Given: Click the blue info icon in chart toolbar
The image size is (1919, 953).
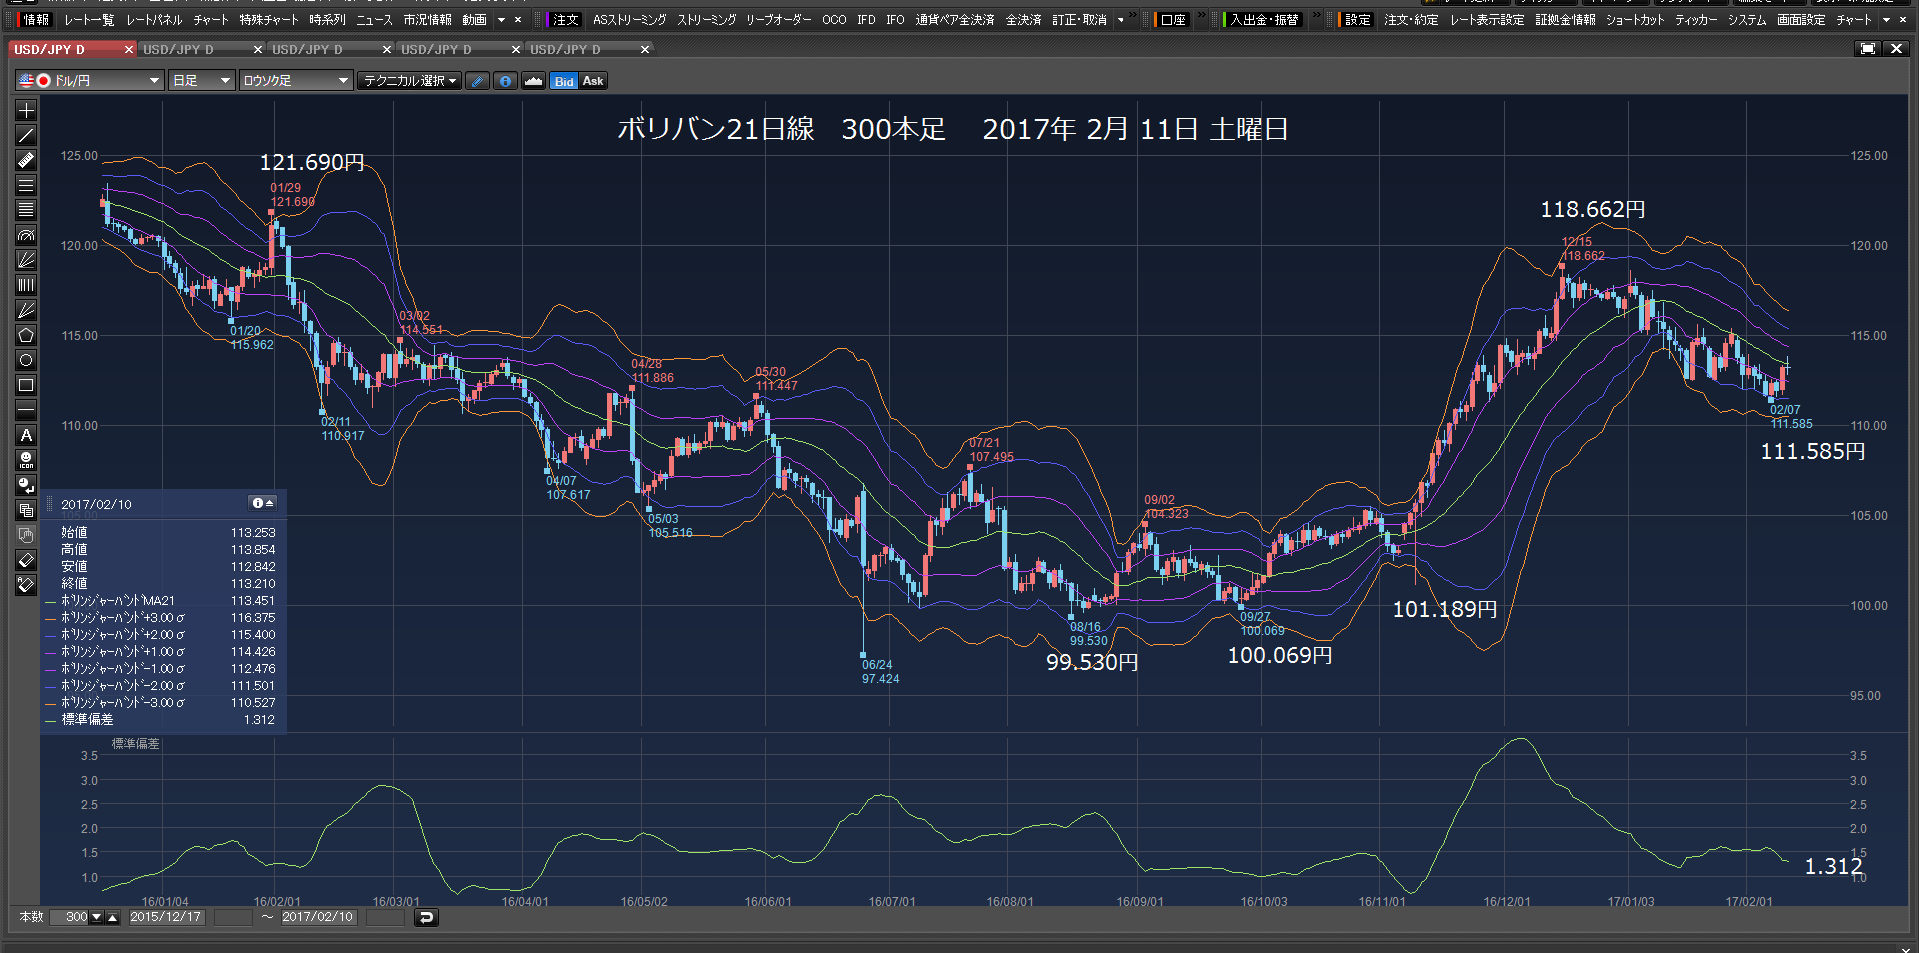Looking at the screenshot, I should click(505, 81).
